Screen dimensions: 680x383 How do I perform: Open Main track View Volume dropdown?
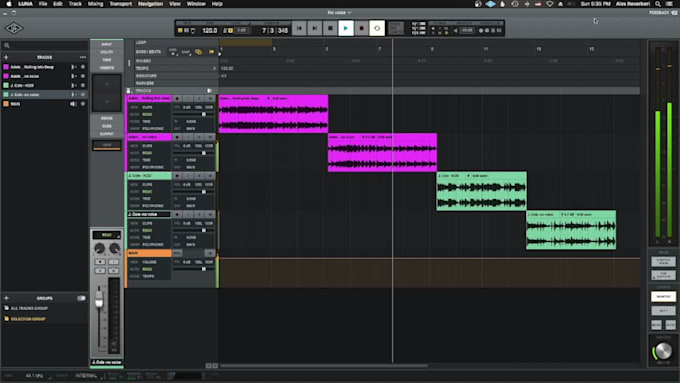coord(150,262)
